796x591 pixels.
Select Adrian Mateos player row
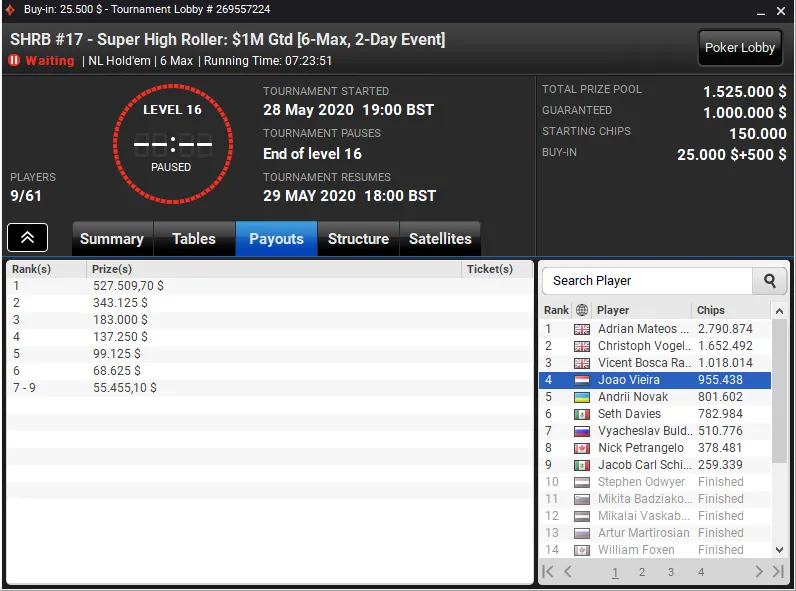(x=655, y=329)
